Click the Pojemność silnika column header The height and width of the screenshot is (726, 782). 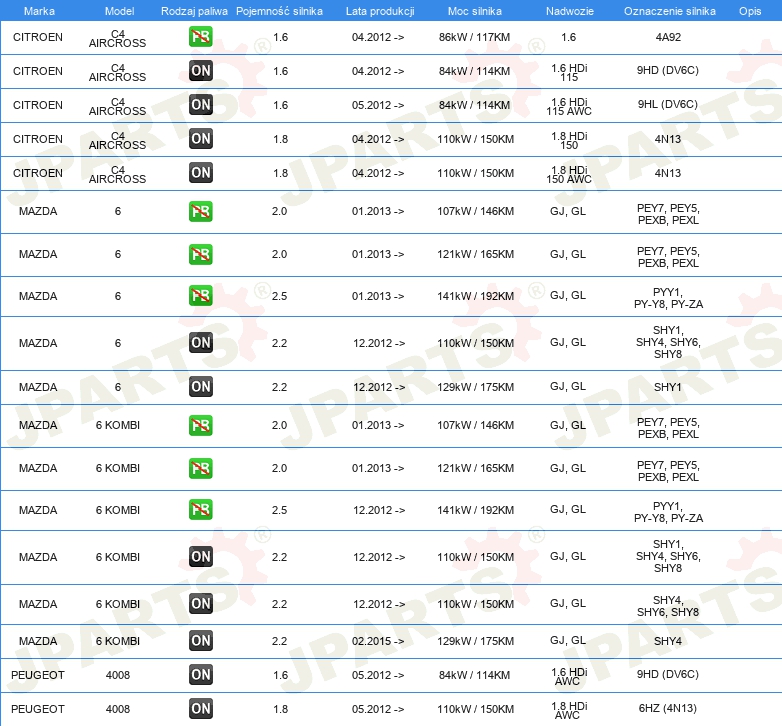coord(280,10)
